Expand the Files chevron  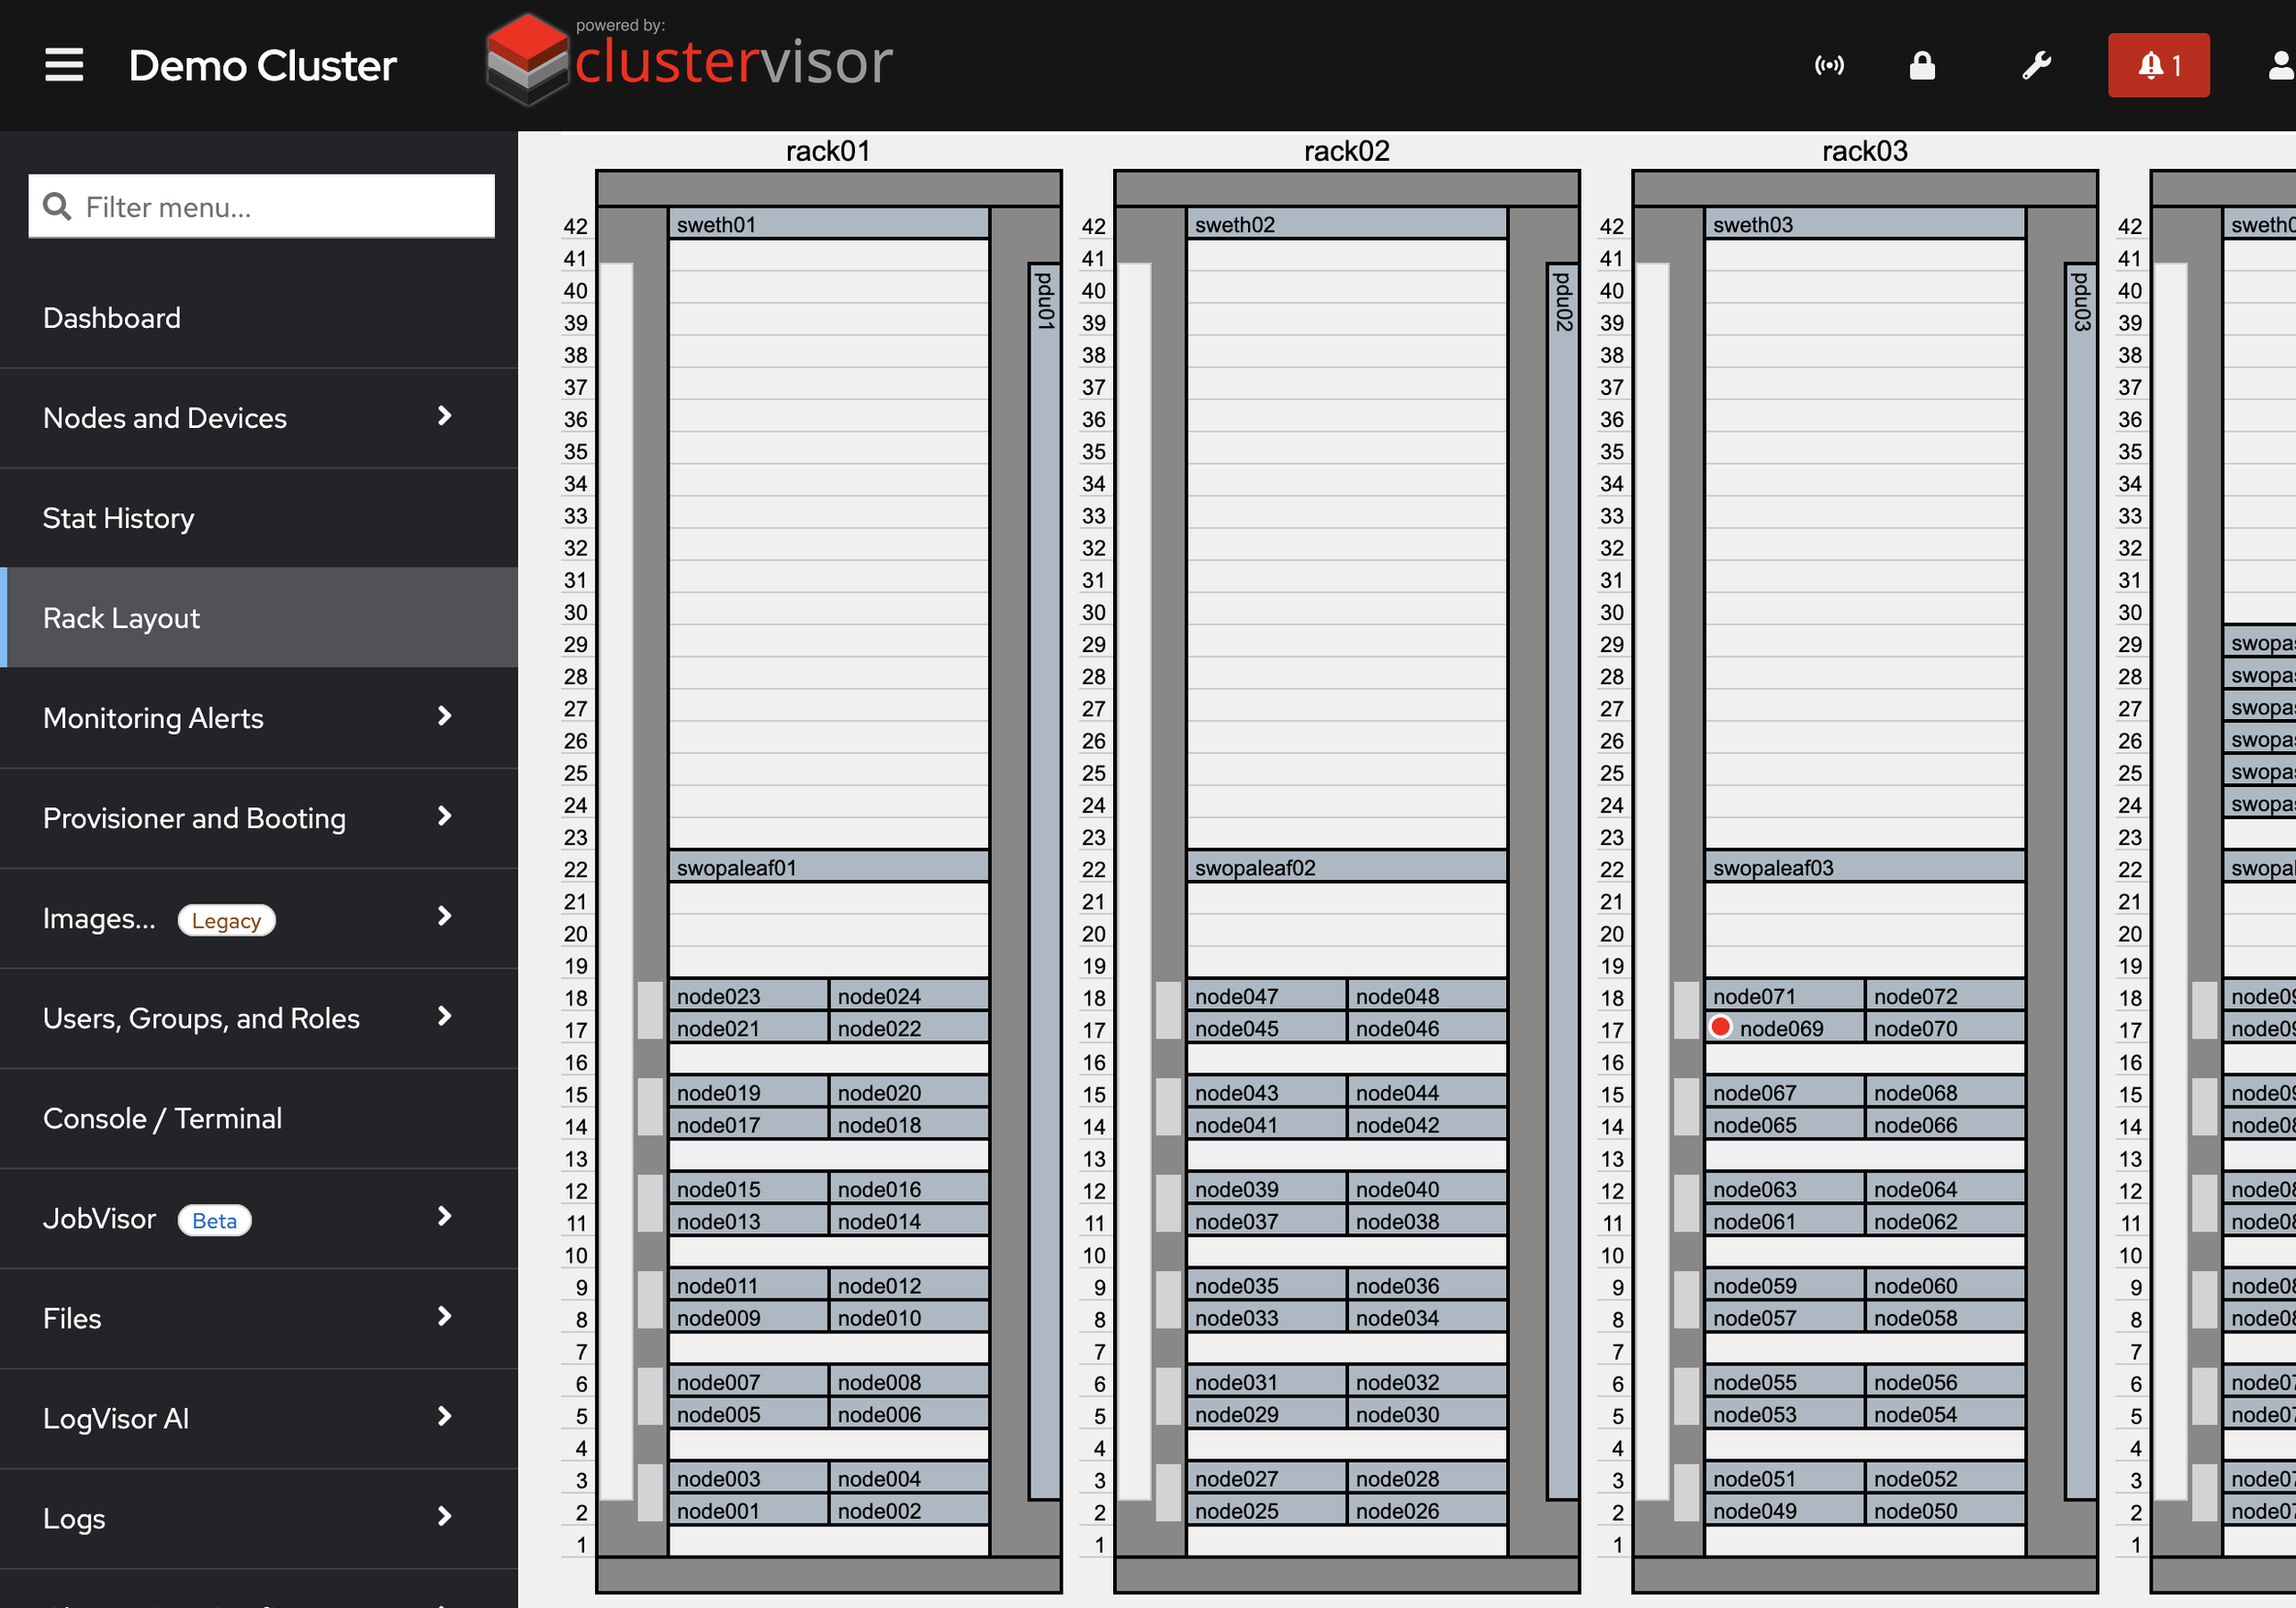[445, 1316]
